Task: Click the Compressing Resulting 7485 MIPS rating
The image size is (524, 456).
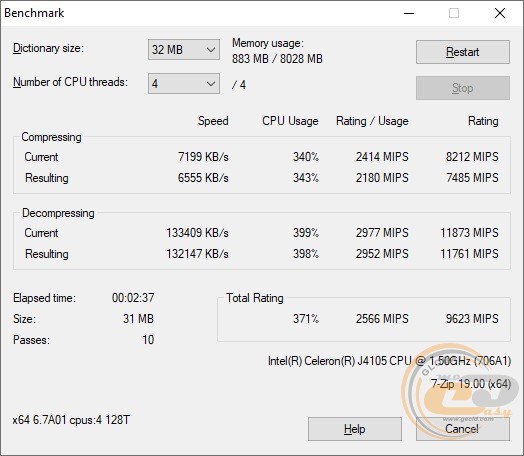Action: [x=472, y=177]
